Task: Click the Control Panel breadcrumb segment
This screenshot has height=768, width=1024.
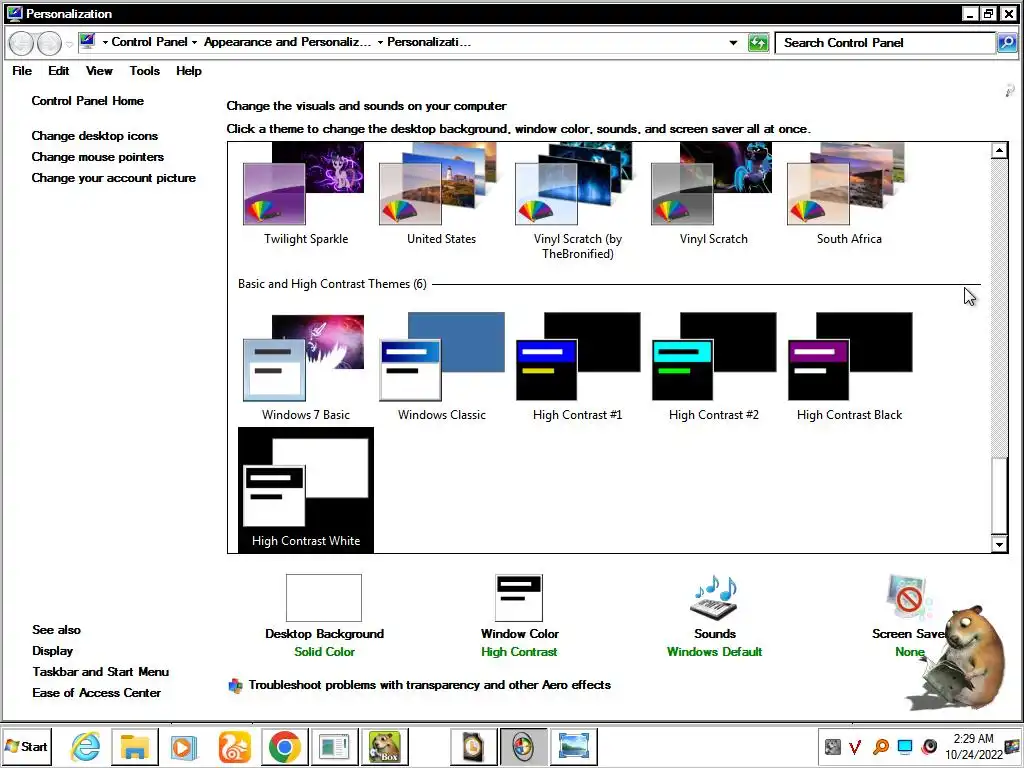Action: point(149,42)
